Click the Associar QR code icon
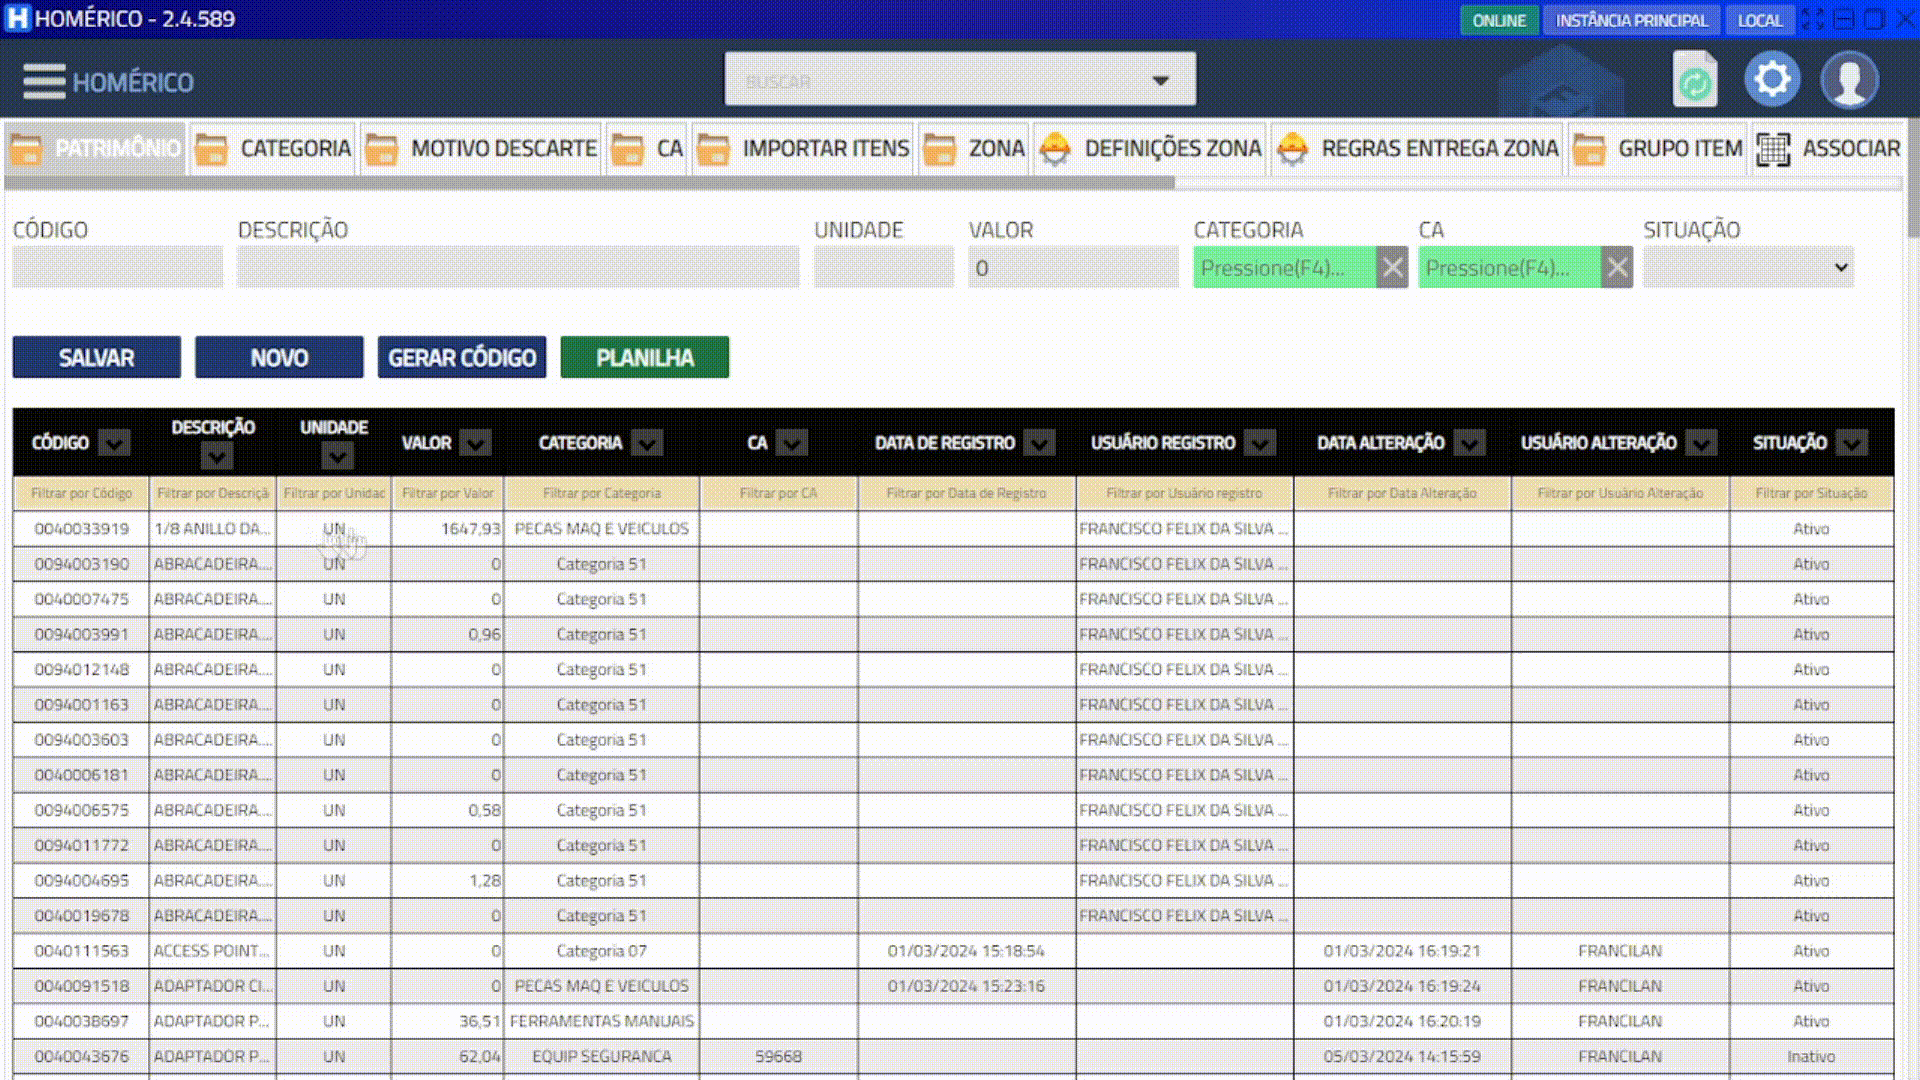 pyautogui.click(x=1773, y=149)
